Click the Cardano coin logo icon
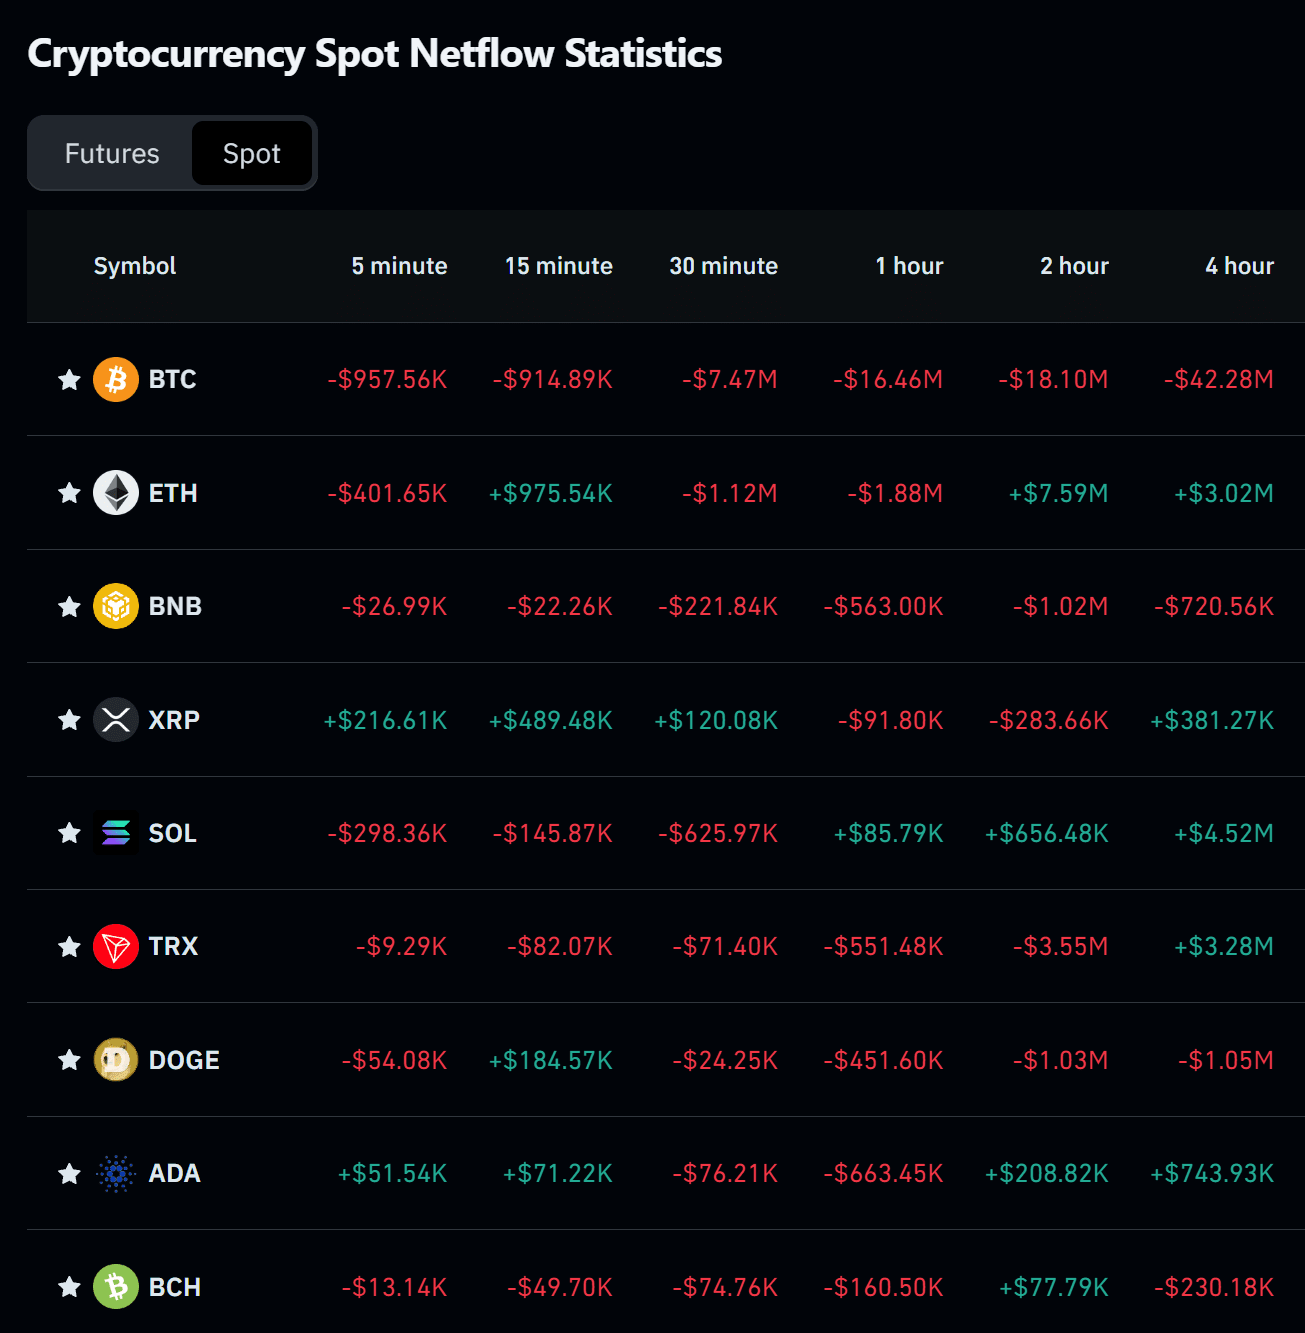The height and width of the screenshot is (1333, 1305). [x=116, y=1173]
